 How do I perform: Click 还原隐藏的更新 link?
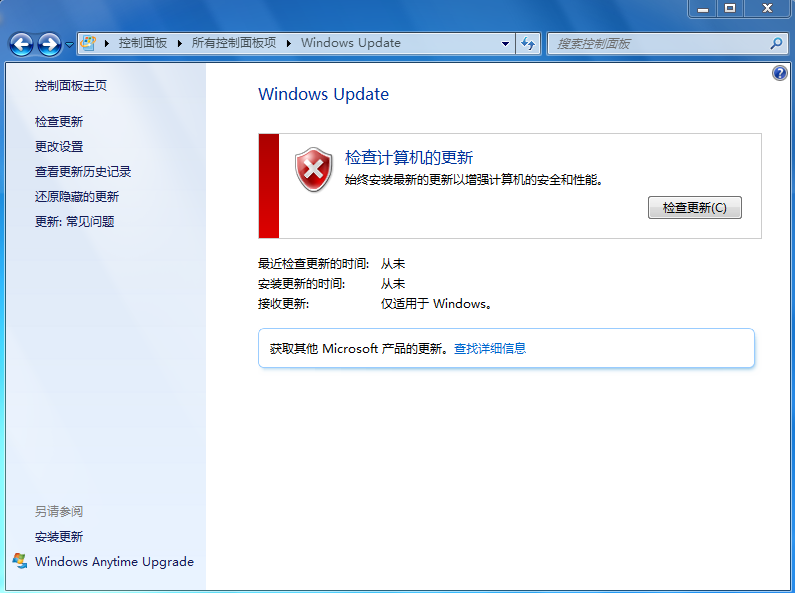(x=77, y=197)
